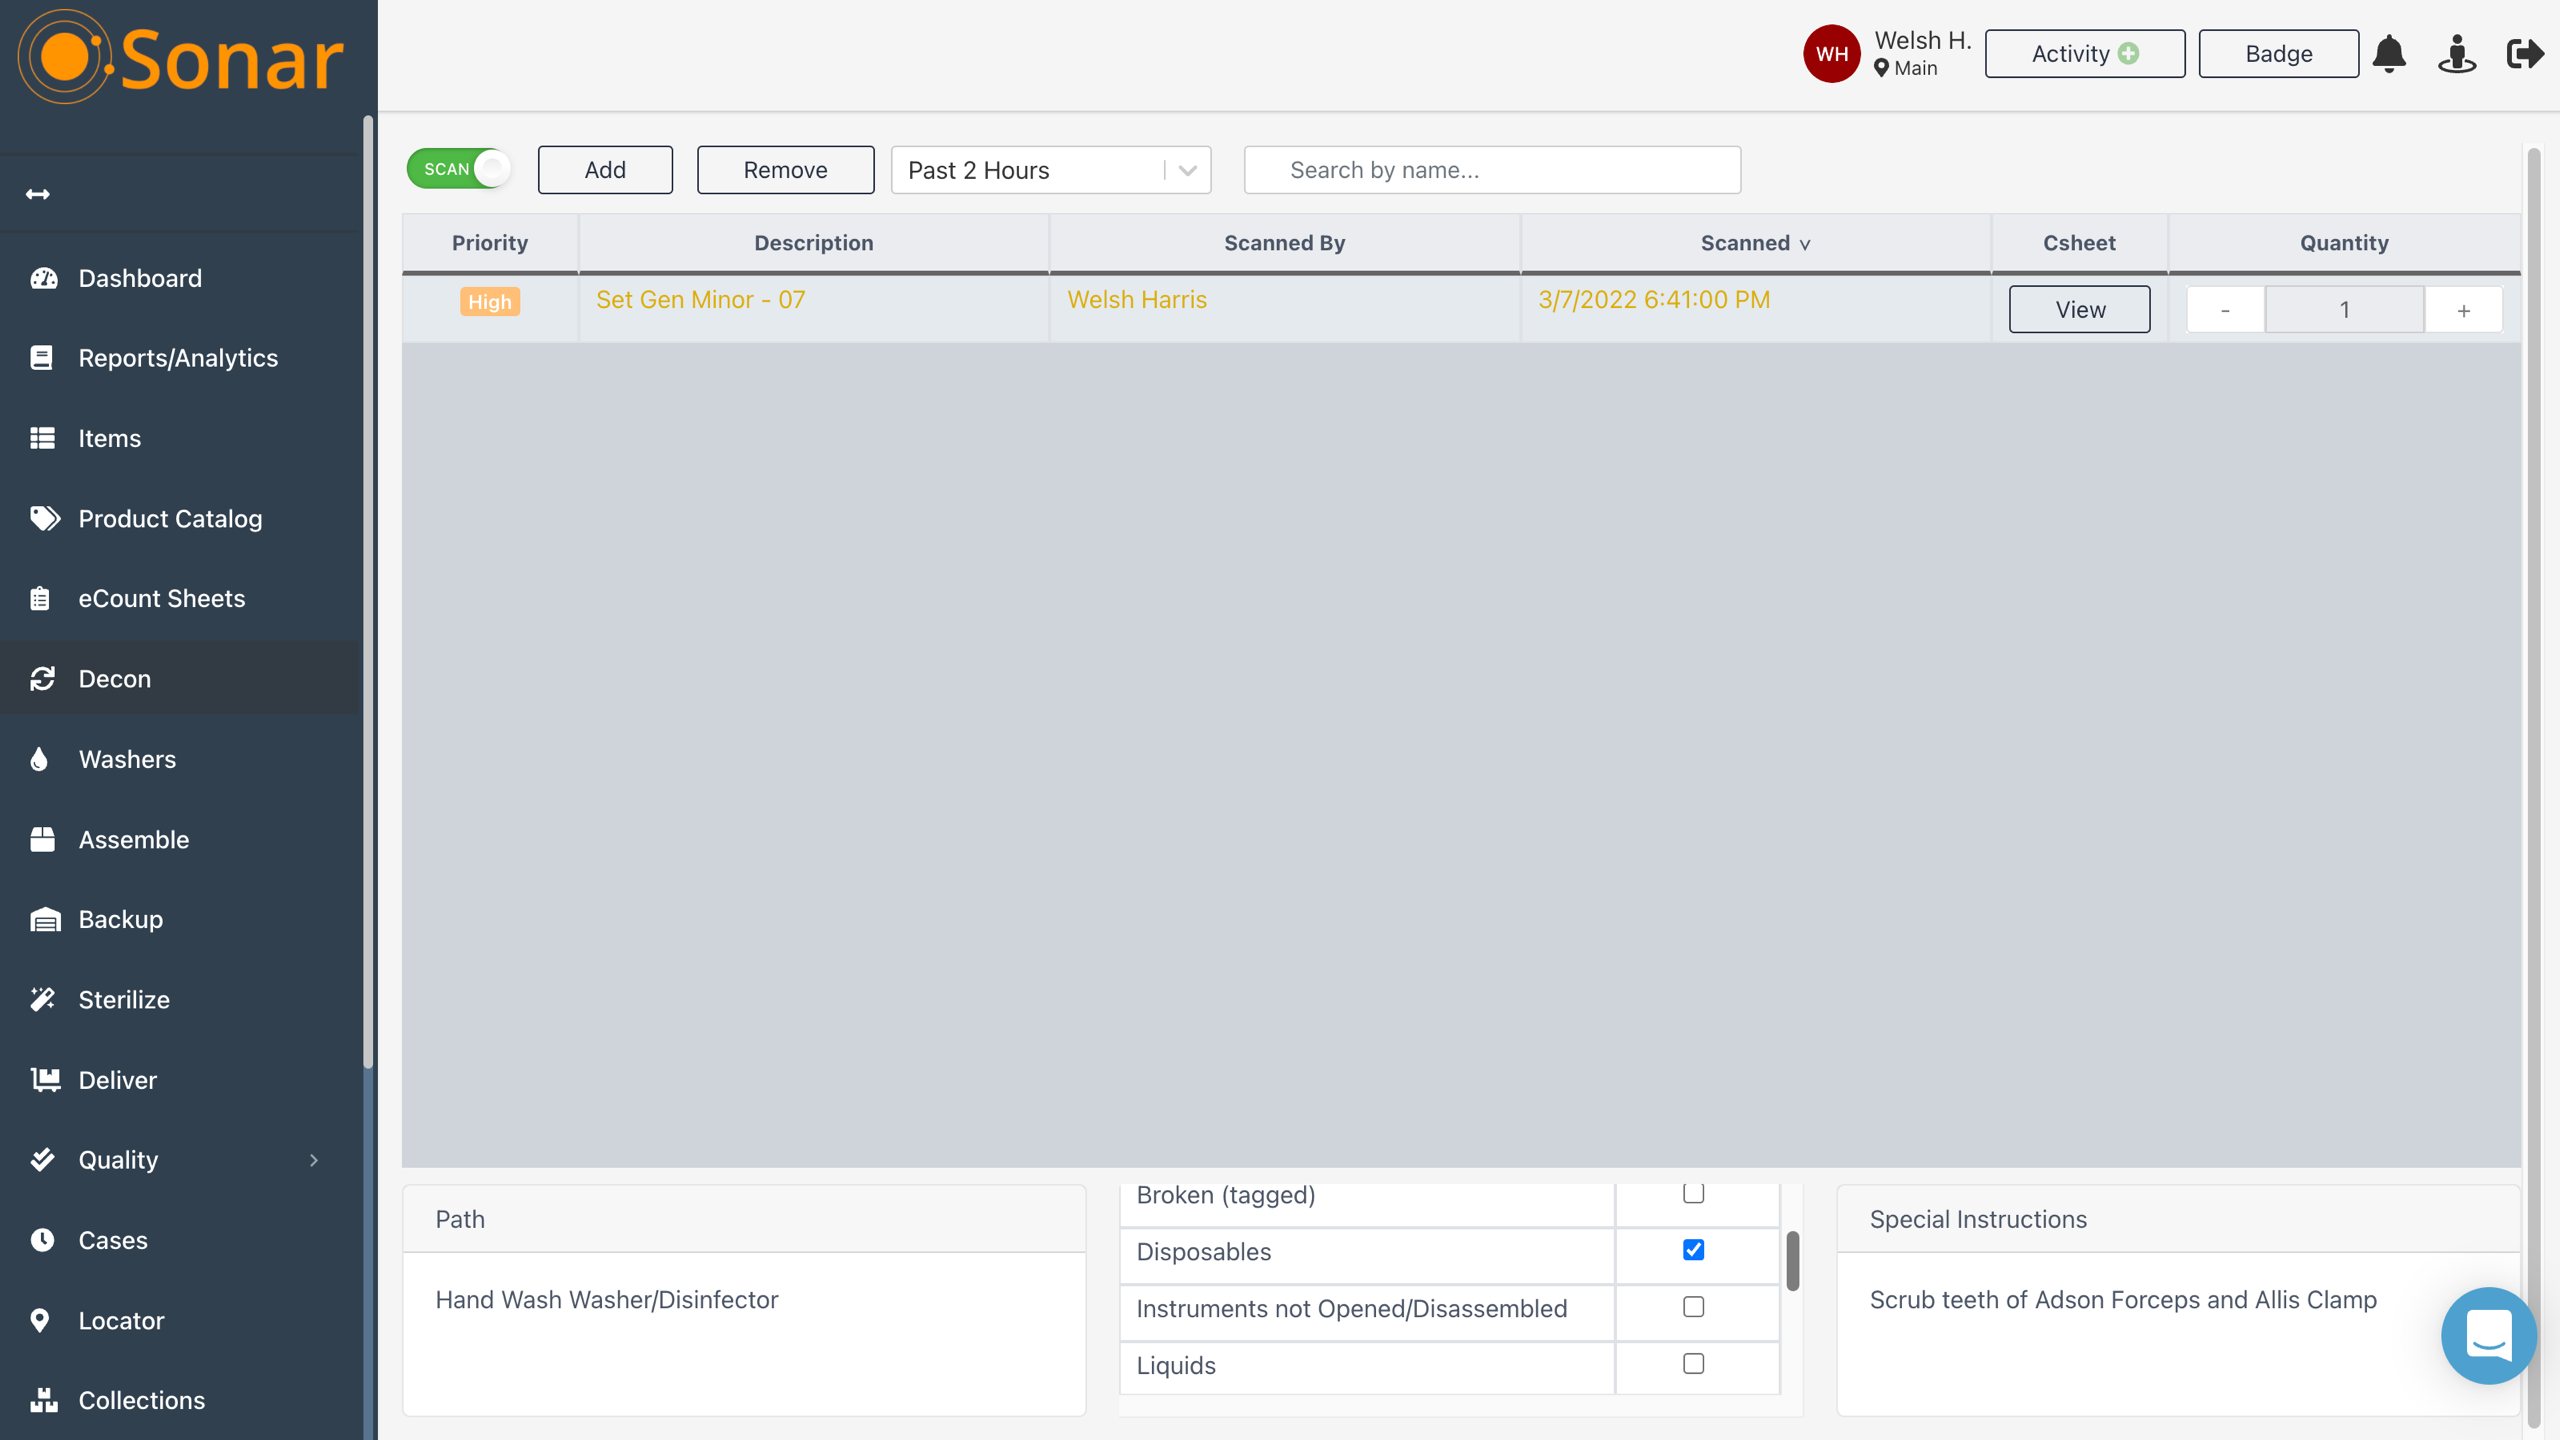Click the Search by name field
Image resolution: width=2560 pixels, height=1440 pixels.
click(1491, 170)
